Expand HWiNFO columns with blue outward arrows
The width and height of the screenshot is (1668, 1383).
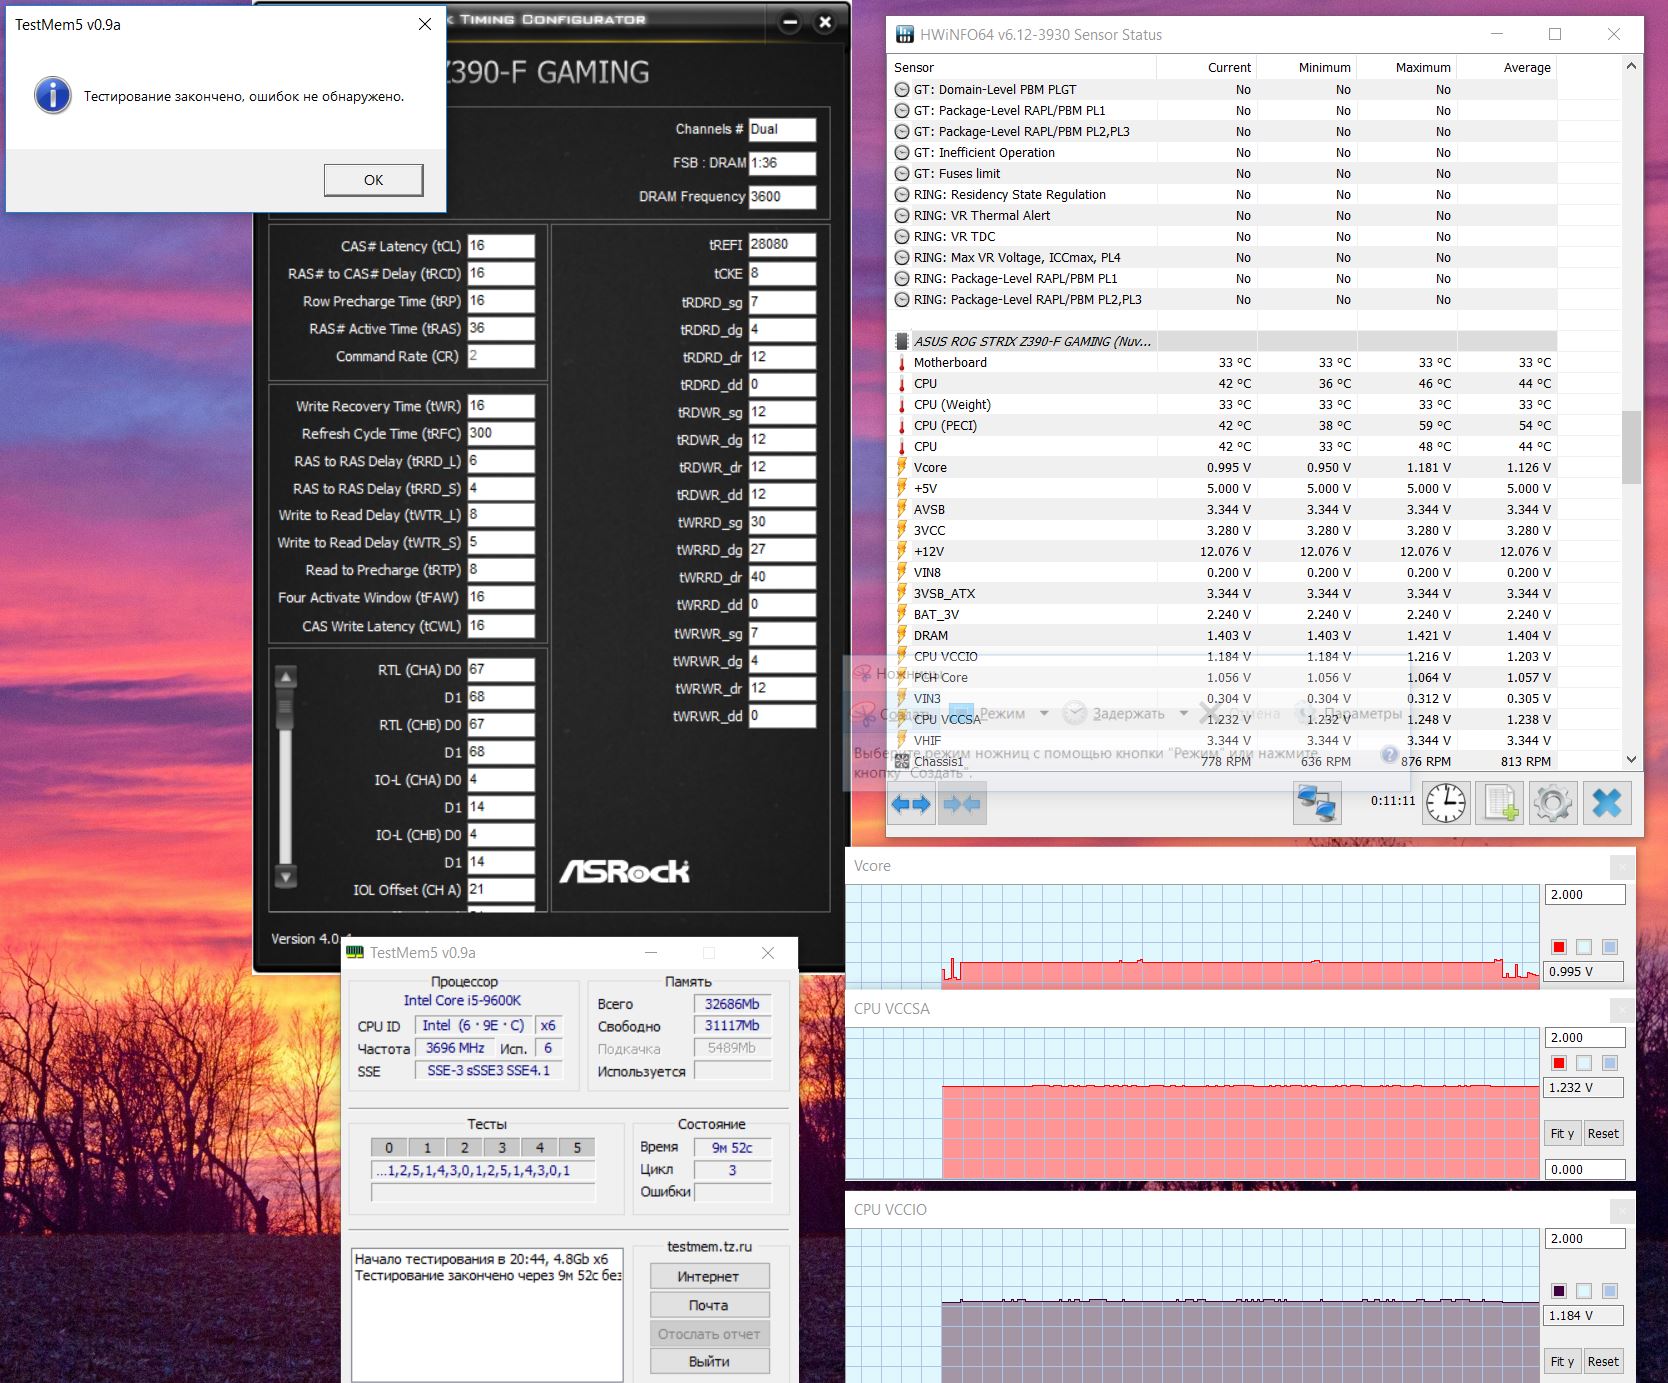[x=911, y=803]
